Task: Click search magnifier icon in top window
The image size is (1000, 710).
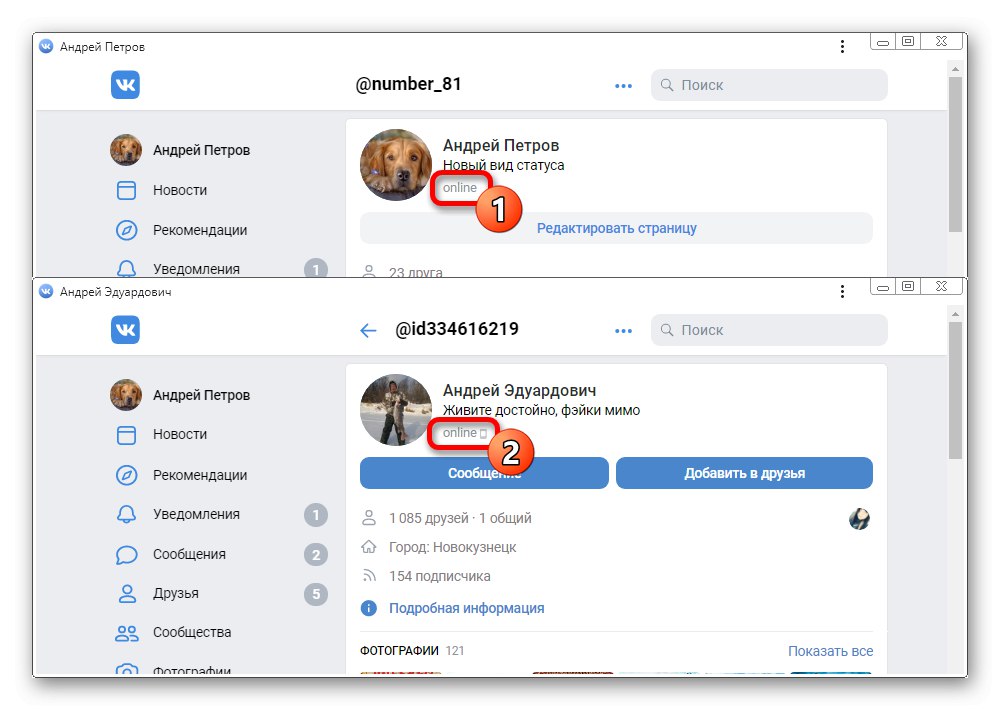Action: 666,85
